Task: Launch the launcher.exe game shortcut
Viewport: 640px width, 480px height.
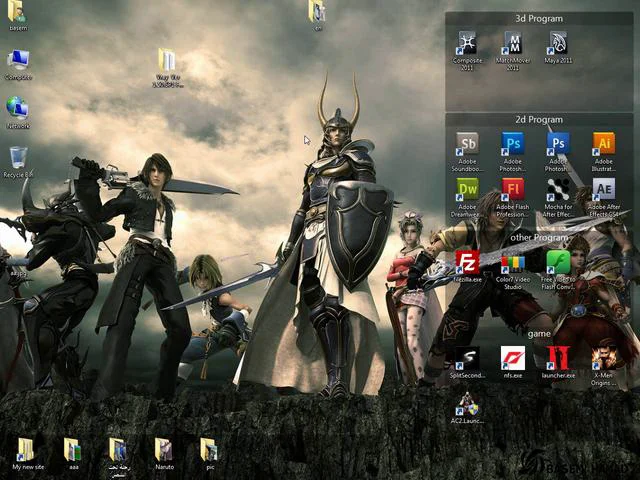Action: point(558,362)
